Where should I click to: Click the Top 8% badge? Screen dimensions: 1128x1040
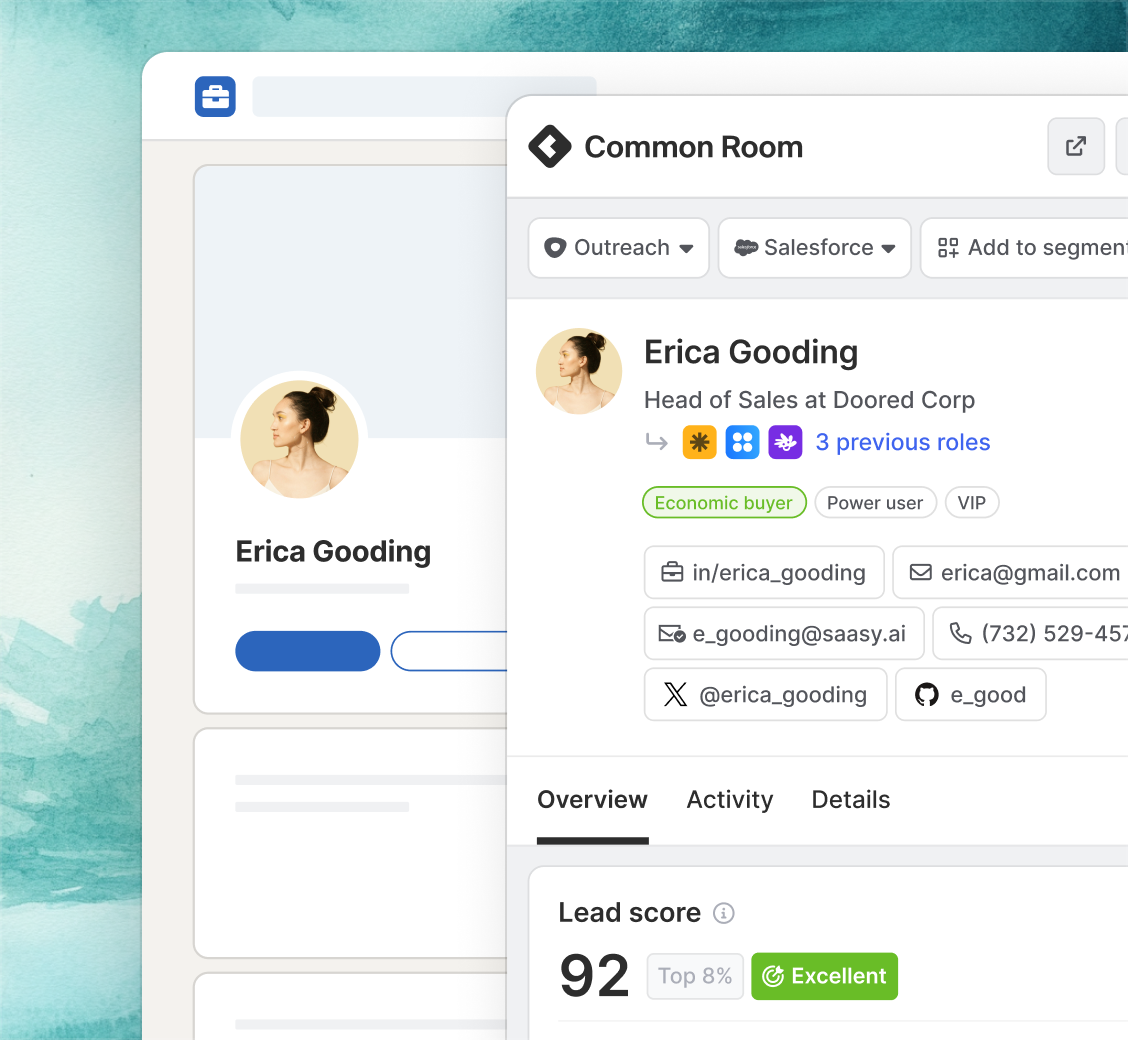point(695,976)
